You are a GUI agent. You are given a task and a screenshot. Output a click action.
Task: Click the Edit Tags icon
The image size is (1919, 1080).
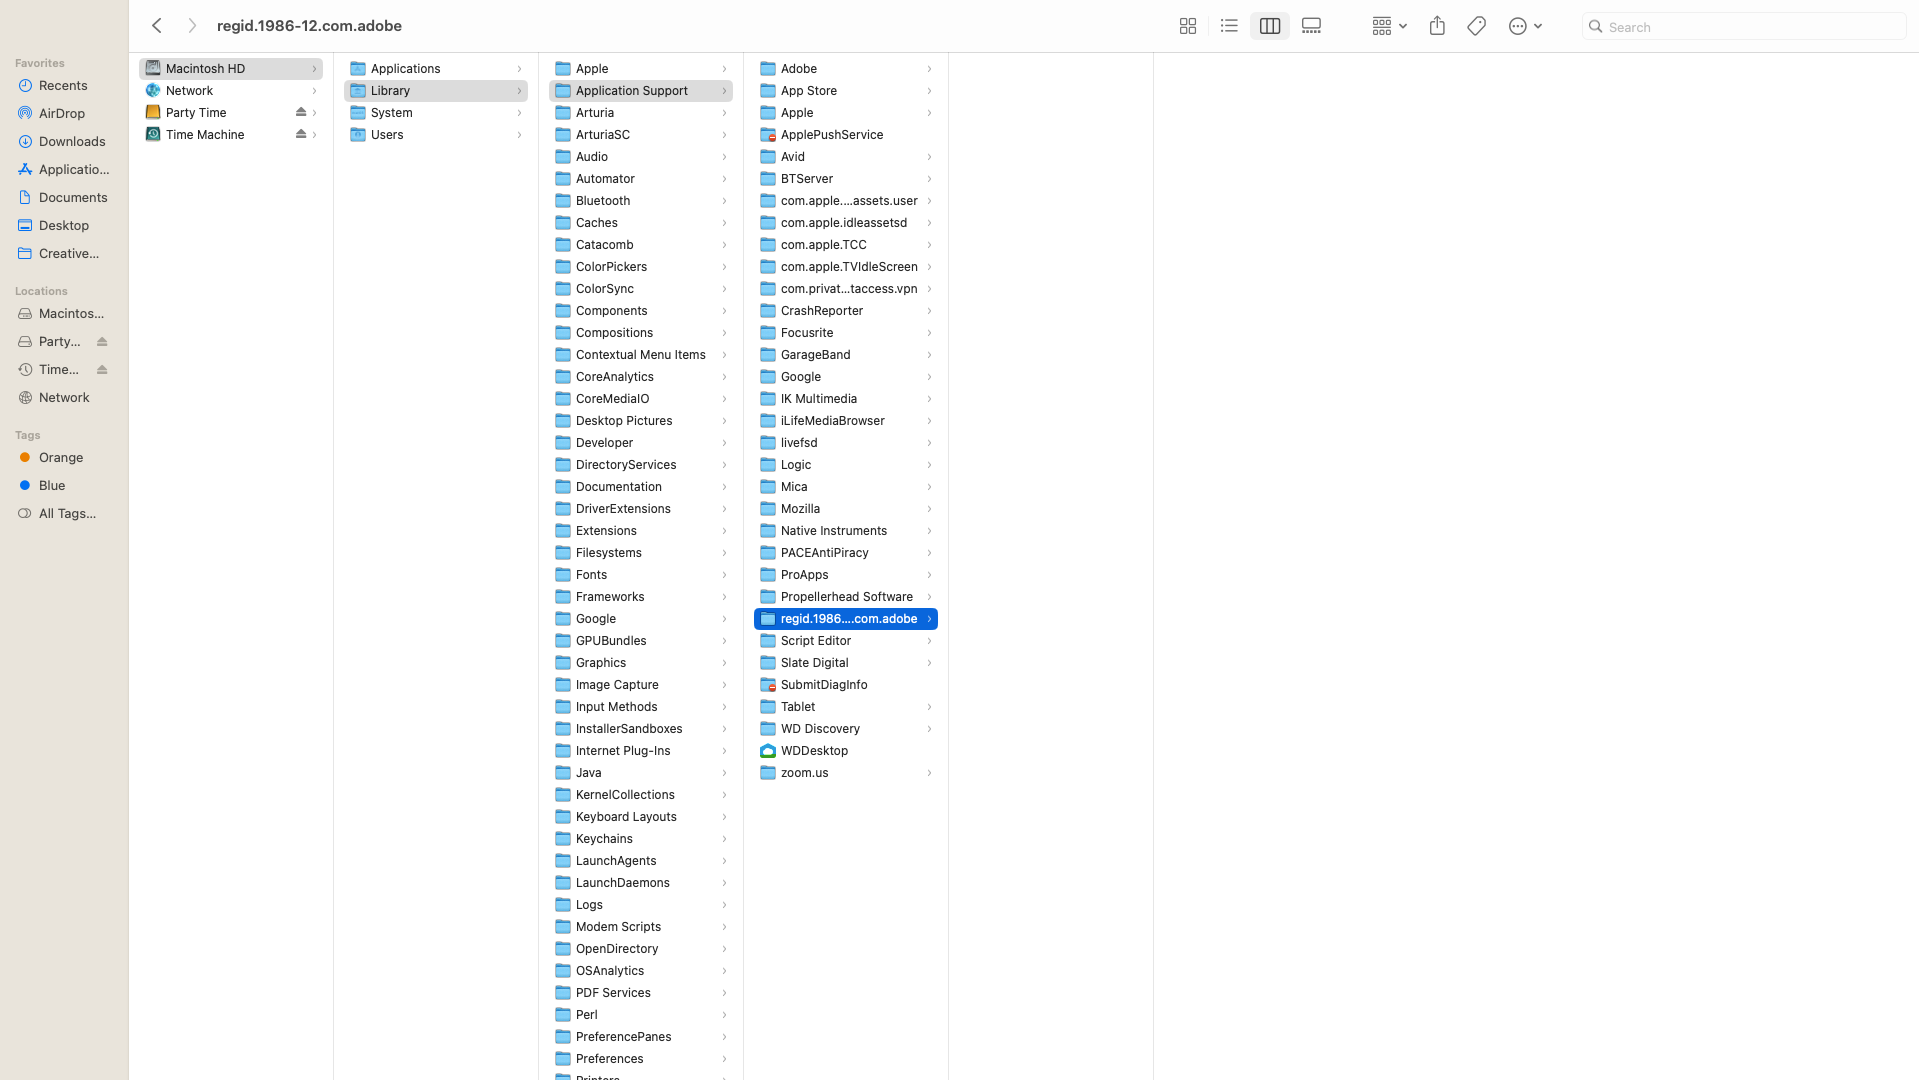click(x=1476, y=26)
